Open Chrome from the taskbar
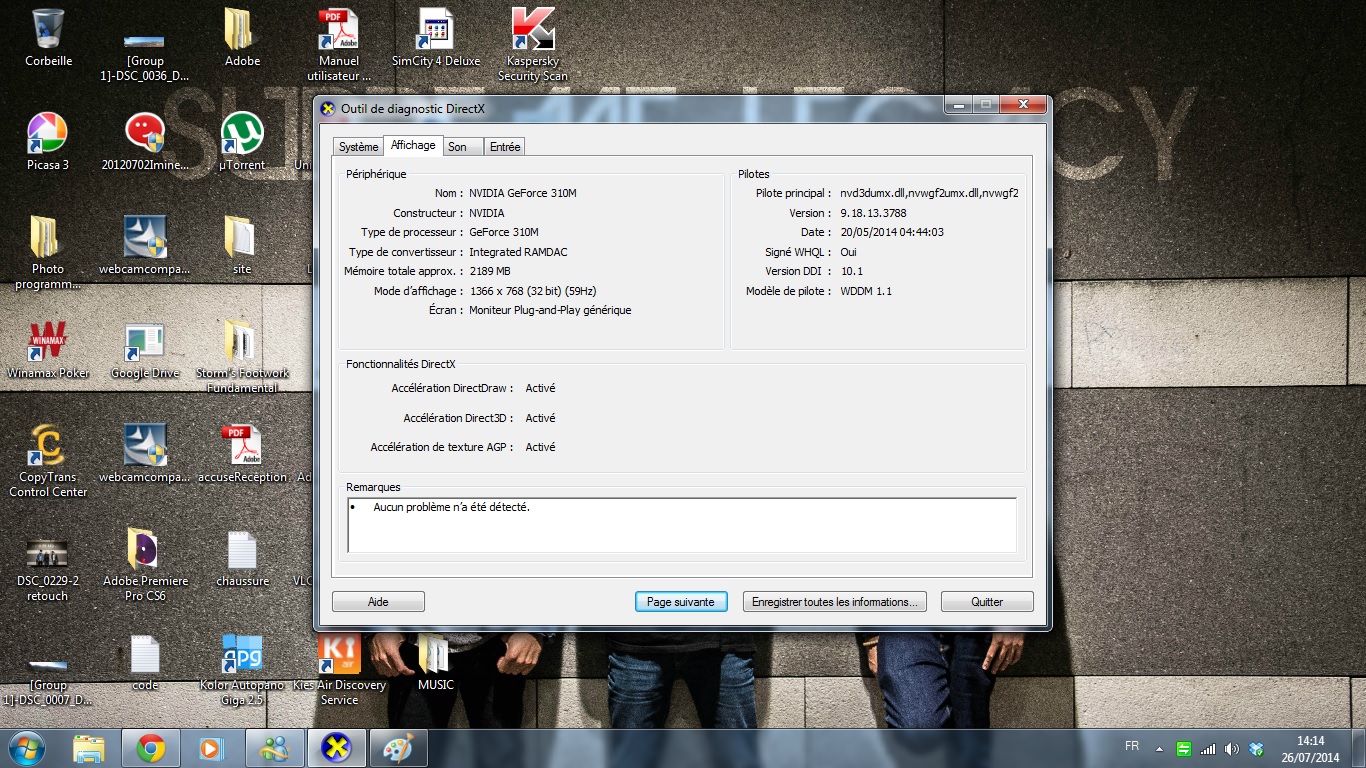 (151, 748)
